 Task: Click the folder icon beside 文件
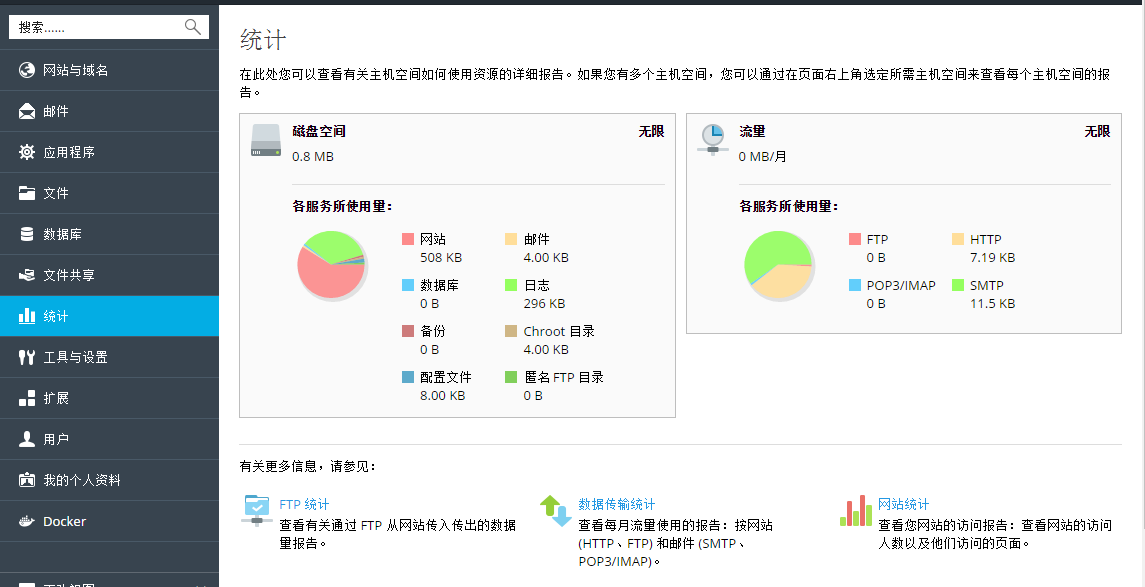(27, 193)
